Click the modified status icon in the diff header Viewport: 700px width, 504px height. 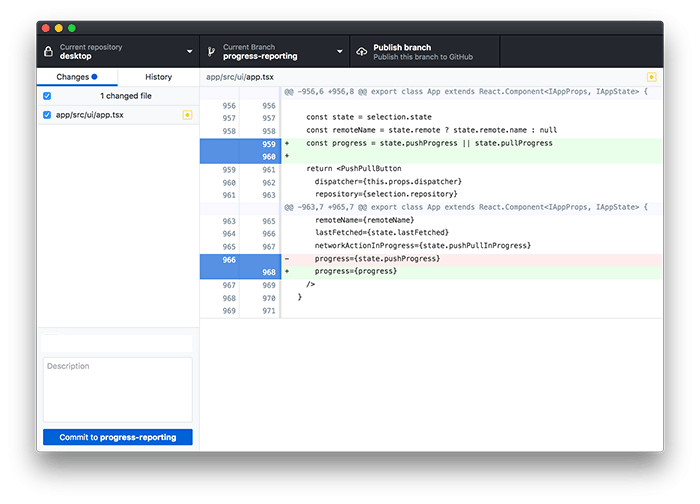pos(652,77)
